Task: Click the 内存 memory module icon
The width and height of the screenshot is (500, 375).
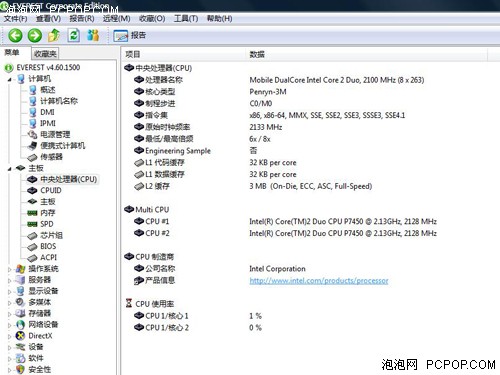Action: (x=32, y=213)
